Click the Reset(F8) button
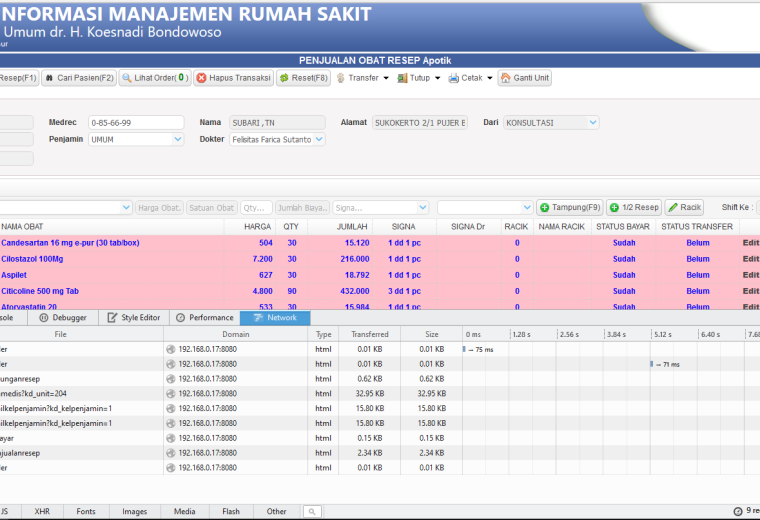This screenshot has width=760, height=520. pyautogui.click(x=303, y=78)
